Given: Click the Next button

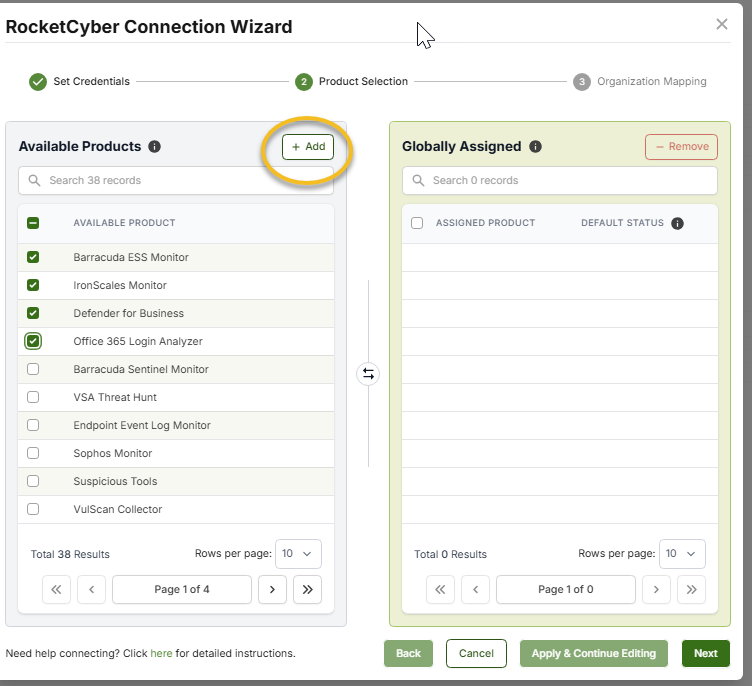Looking at the screenshot, I should pos(705,653).
